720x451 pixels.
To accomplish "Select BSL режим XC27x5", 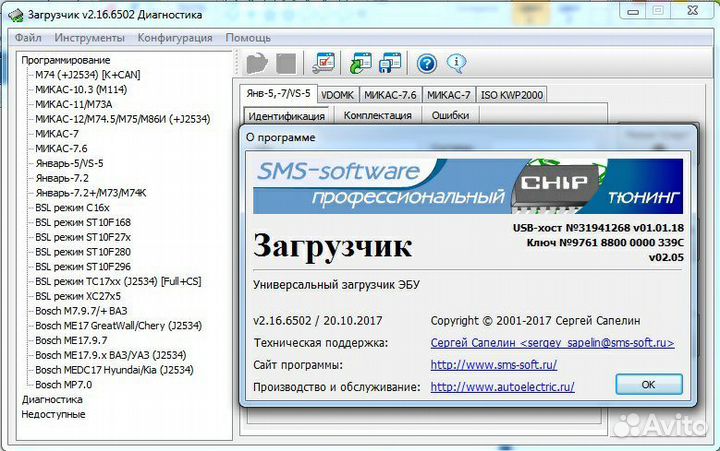I will coord(78,296).
